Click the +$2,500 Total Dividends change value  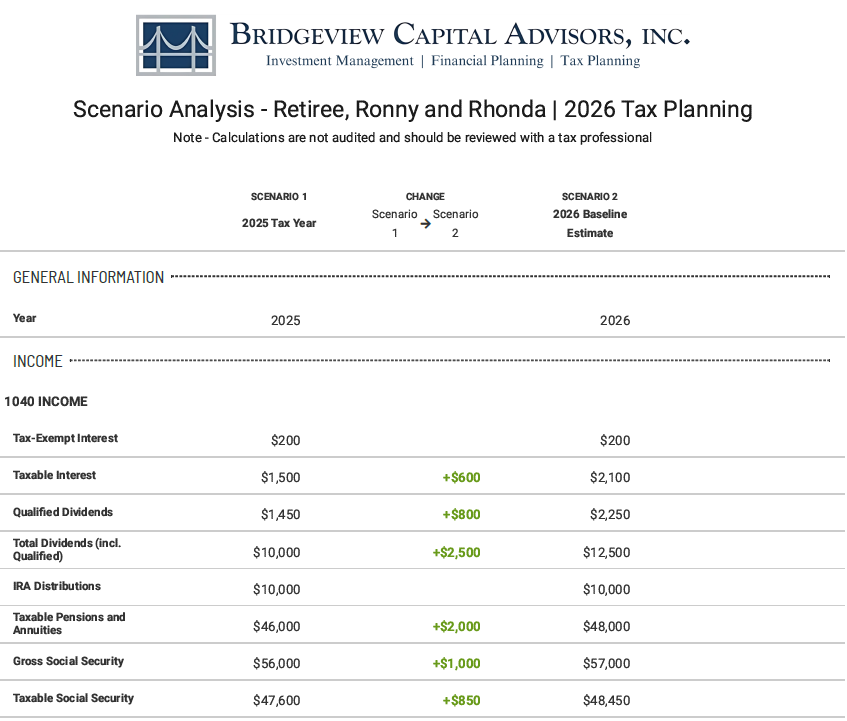pyautogui.click(x=457, y=551)
